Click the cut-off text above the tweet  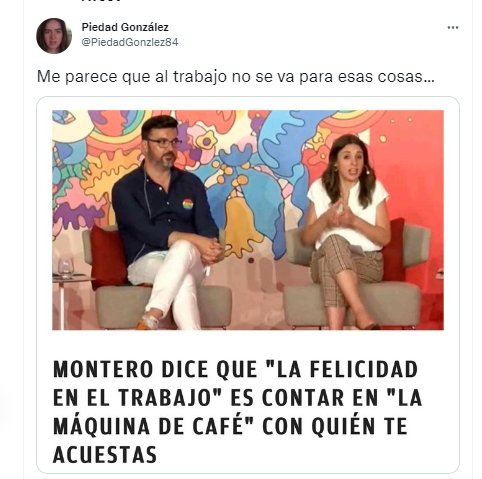click(x=102, y=1)
